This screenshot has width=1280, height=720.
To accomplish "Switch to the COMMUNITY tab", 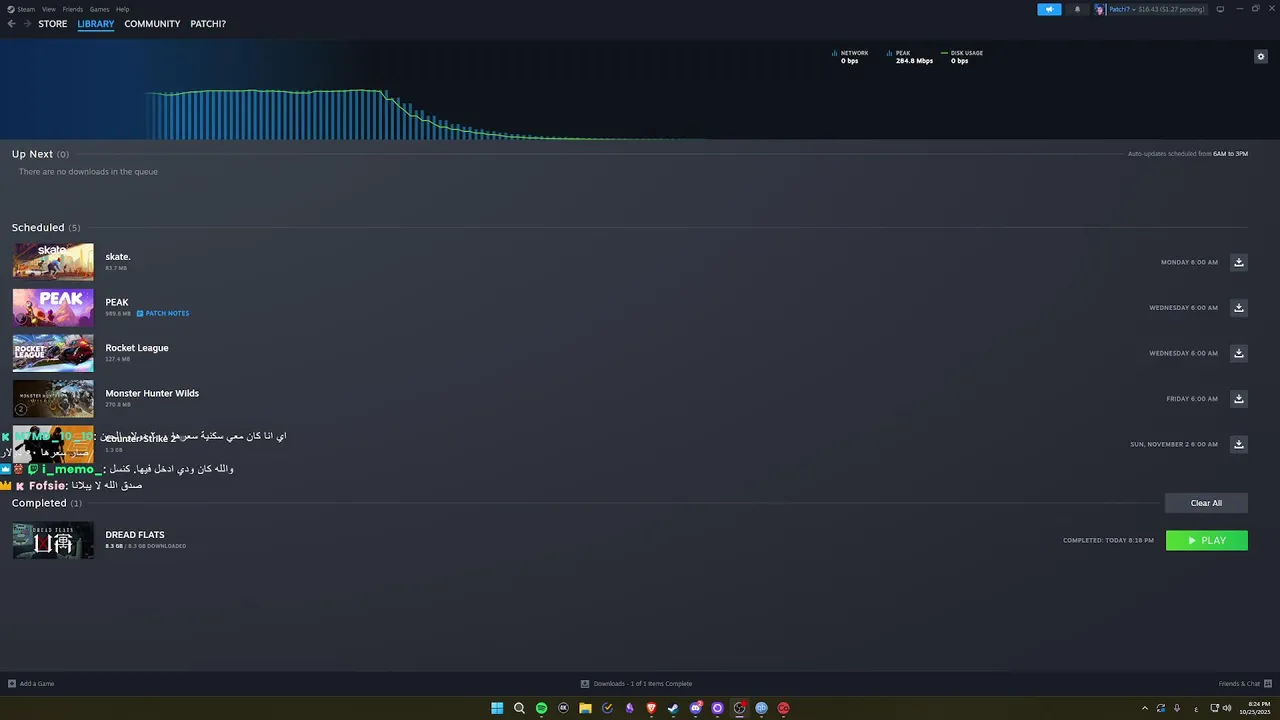I will click(x=152, y=24).
